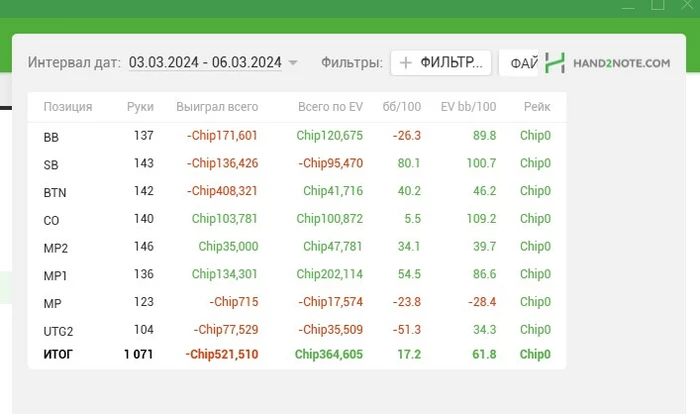
Task: Sort by Рейк column header
Action: tap(537, 107)
